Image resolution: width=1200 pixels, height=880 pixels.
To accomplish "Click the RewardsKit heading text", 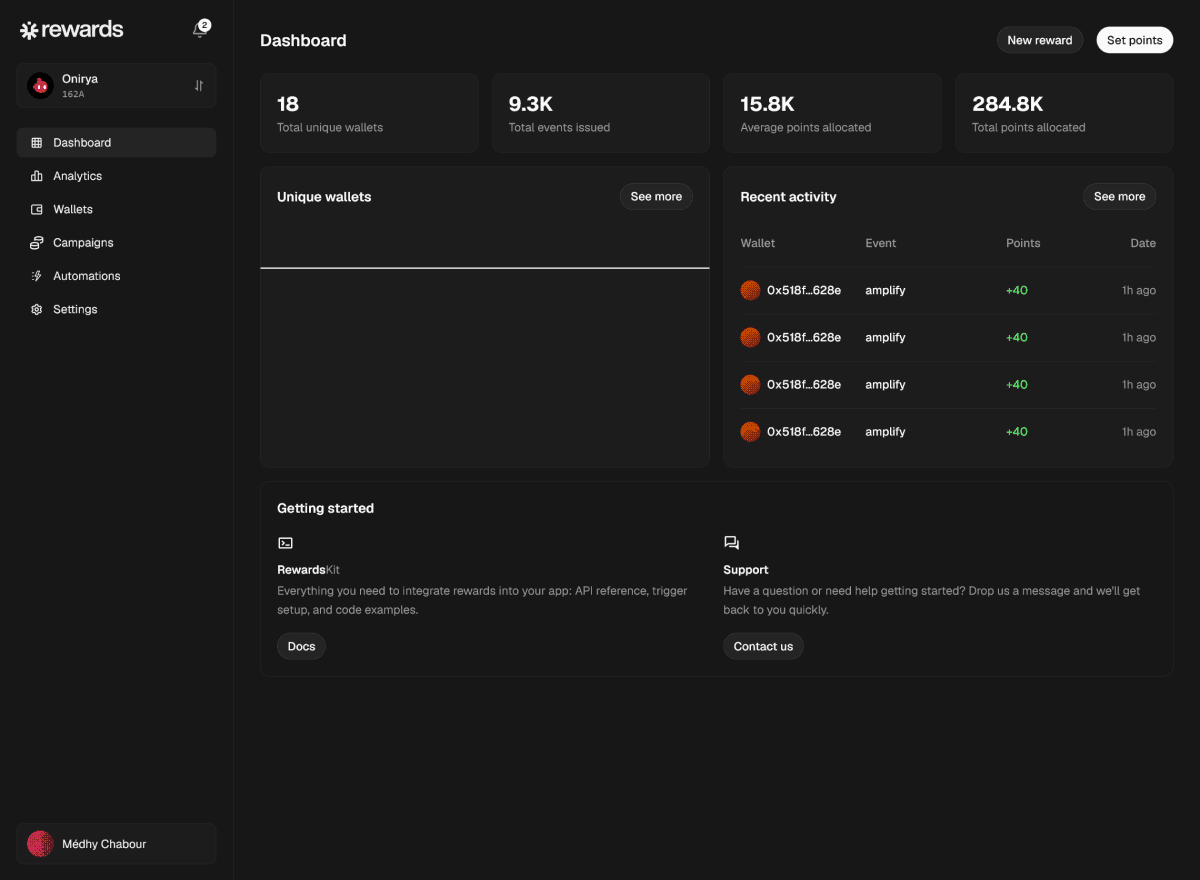I will point(309,570).
